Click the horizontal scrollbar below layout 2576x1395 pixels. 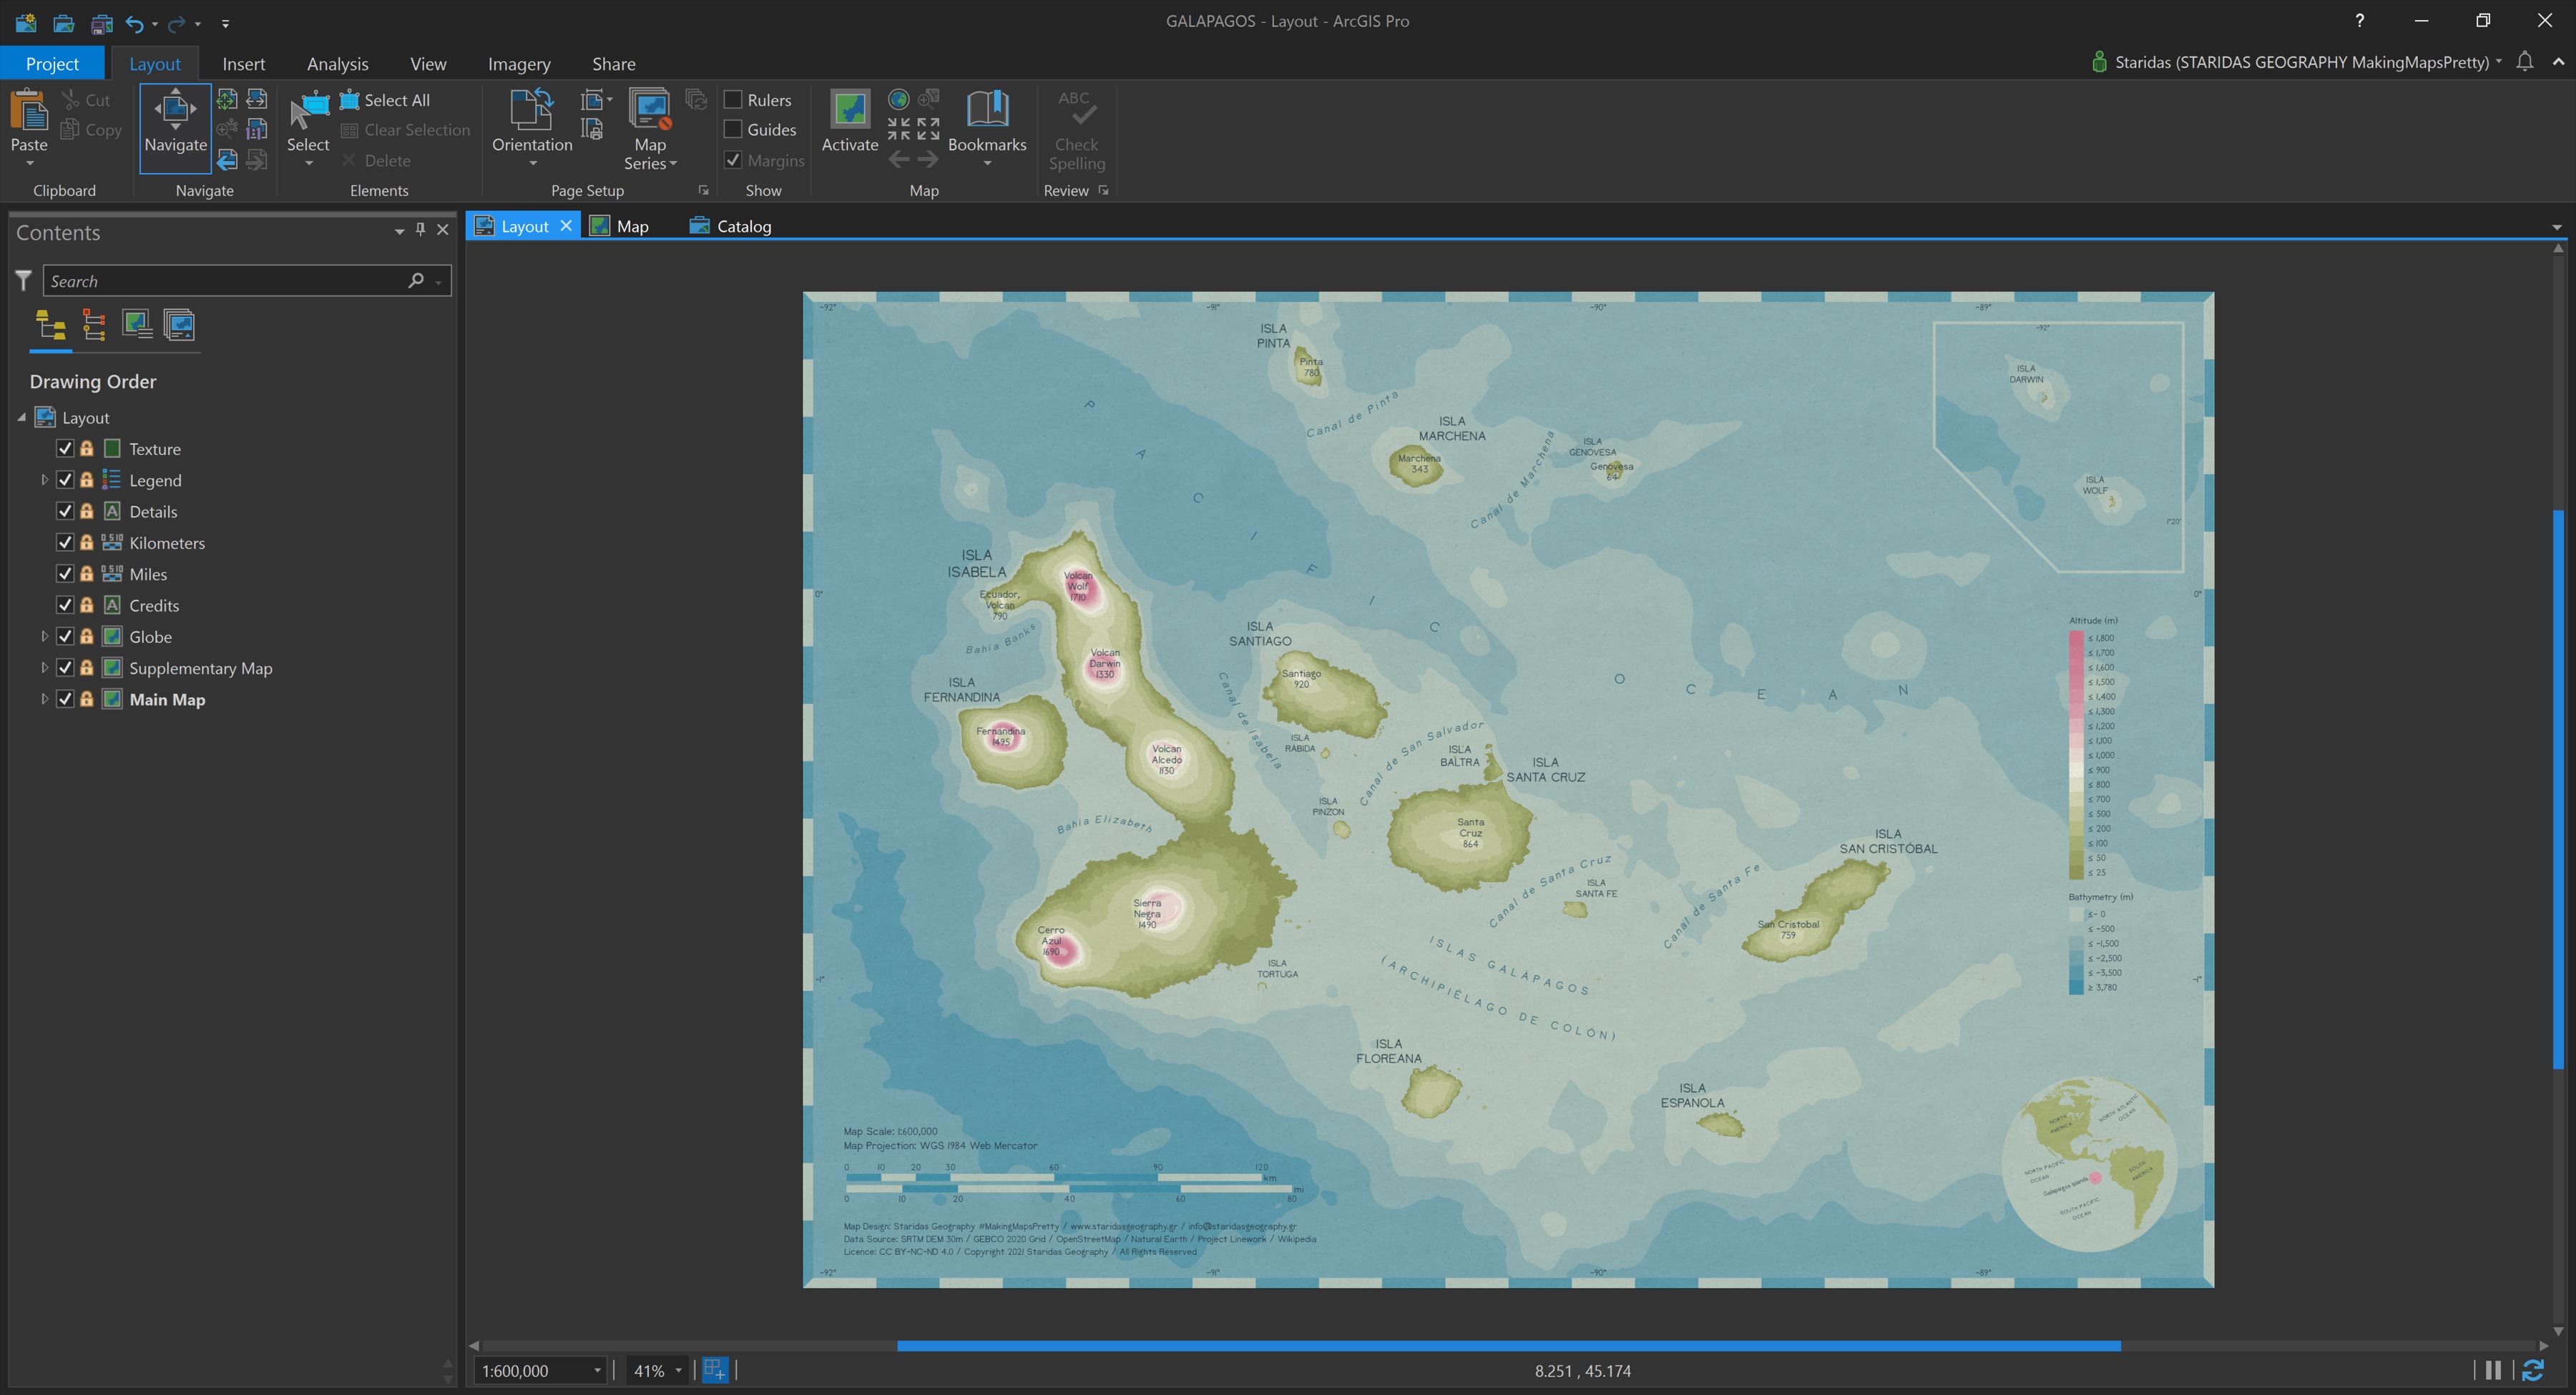[x=1508, y=1345]
